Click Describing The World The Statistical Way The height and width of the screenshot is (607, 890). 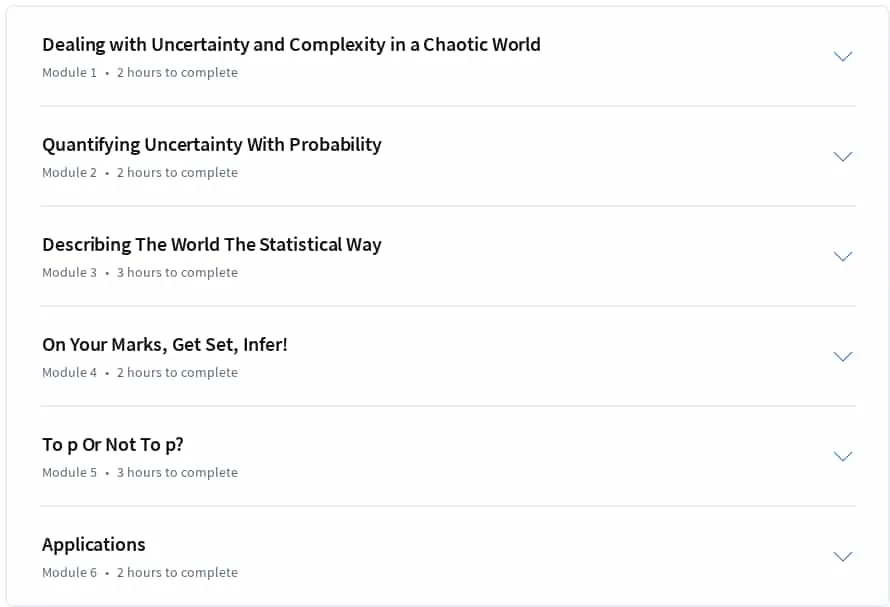point(212,245)
